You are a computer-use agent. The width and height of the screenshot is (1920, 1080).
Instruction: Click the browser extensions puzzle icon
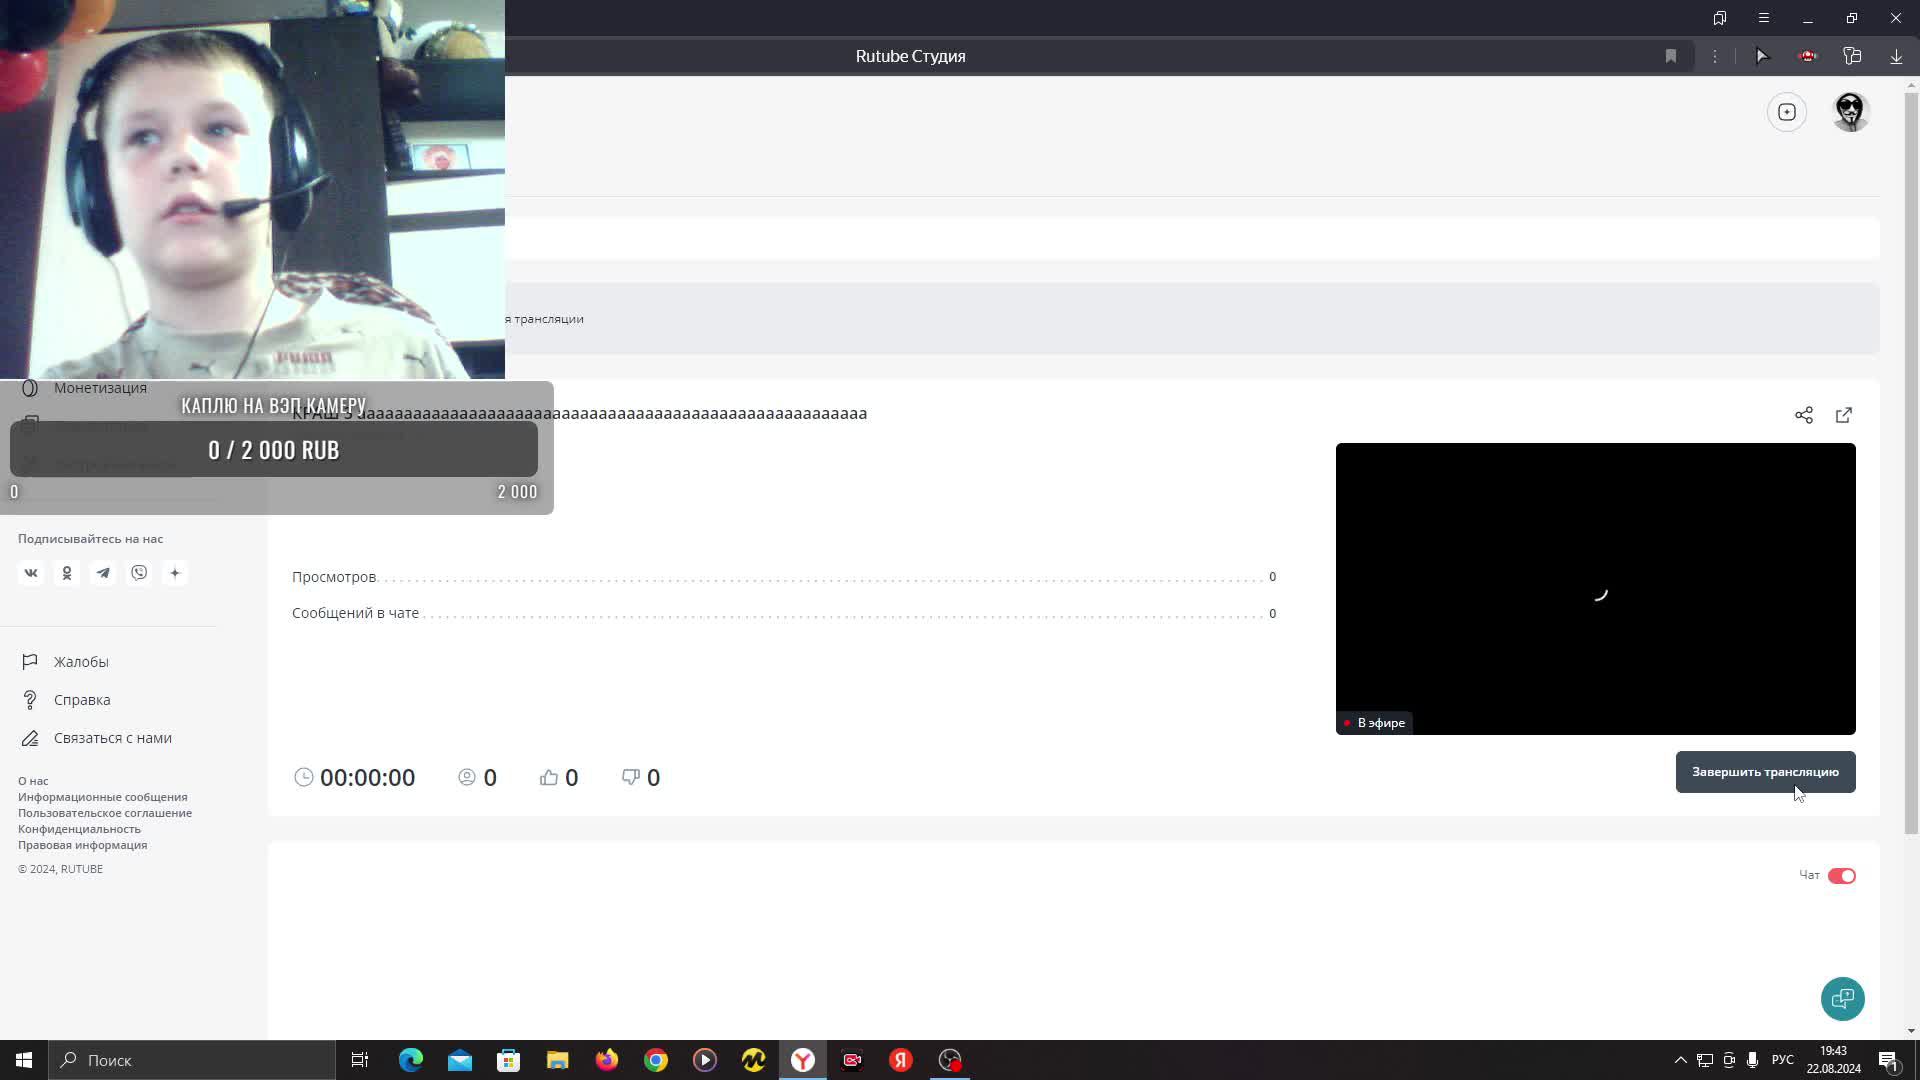pos(1852,56)
